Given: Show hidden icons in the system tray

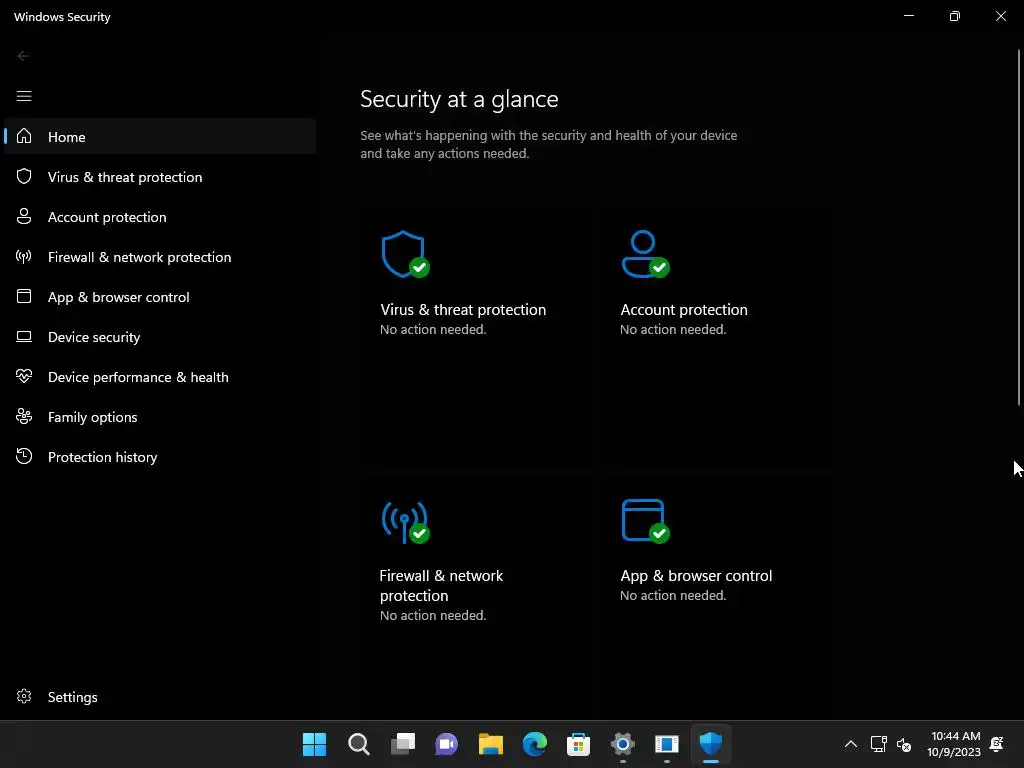Looking at the screenshot, I should 851,744.
